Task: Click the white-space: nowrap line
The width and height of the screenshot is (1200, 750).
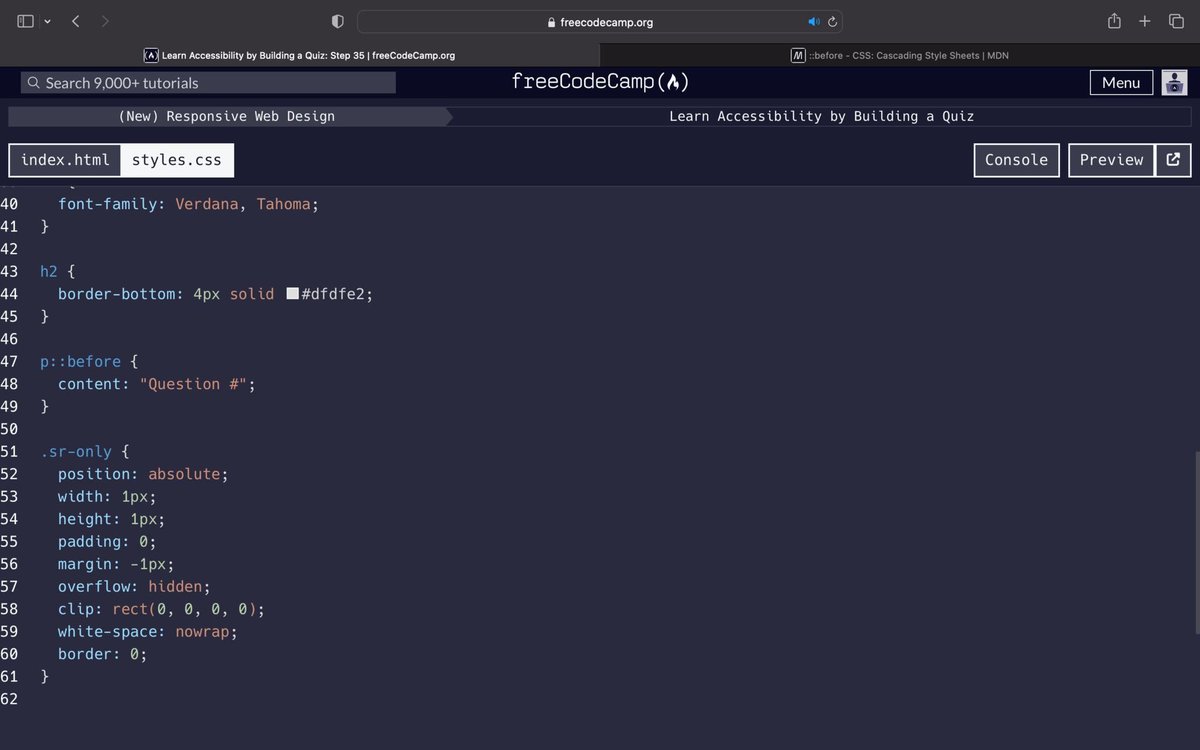Action: (x=148, y=632)
